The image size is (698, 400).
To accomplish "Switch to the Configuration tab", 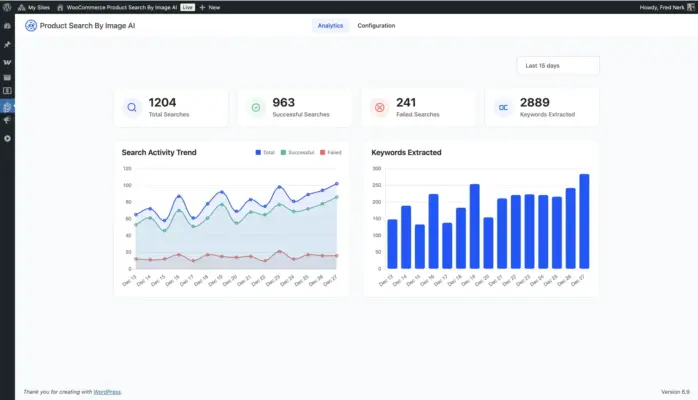I will 376,26.
